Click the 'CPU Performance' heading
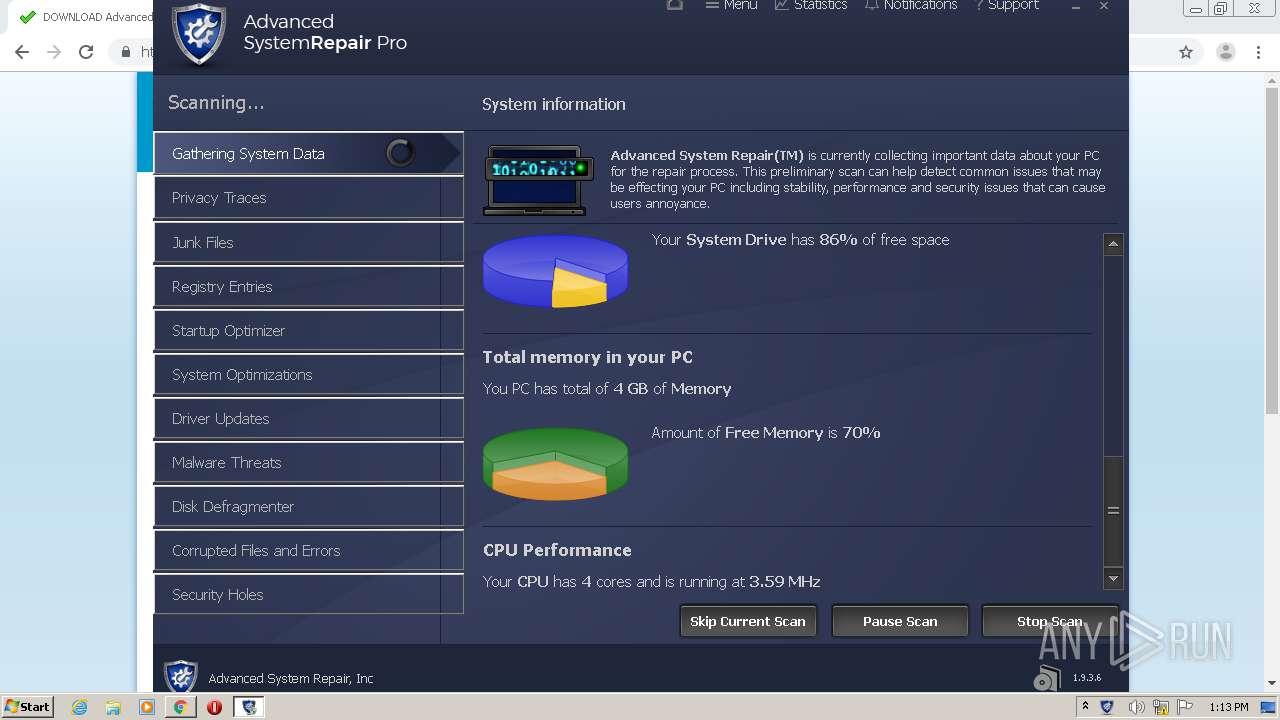Screen dimensions: 1280x720 tap(557, 550)
